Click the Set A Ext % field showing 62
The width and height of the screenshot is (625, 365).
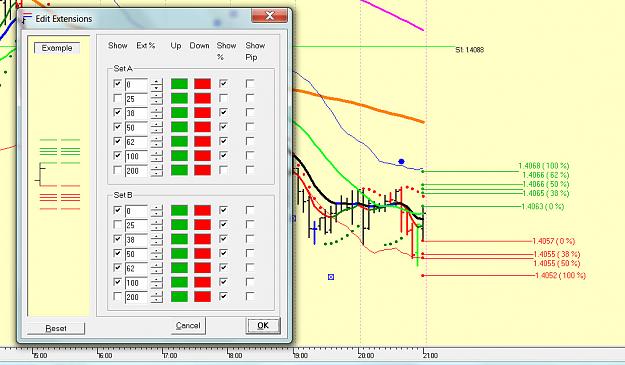coord(136,142)
